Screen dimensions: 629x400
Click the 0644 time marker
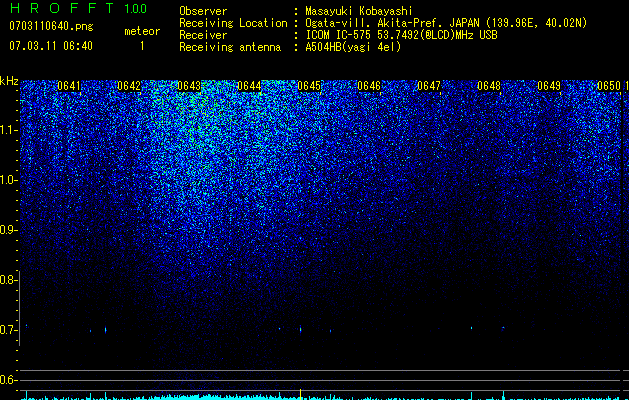coord(249,86)
